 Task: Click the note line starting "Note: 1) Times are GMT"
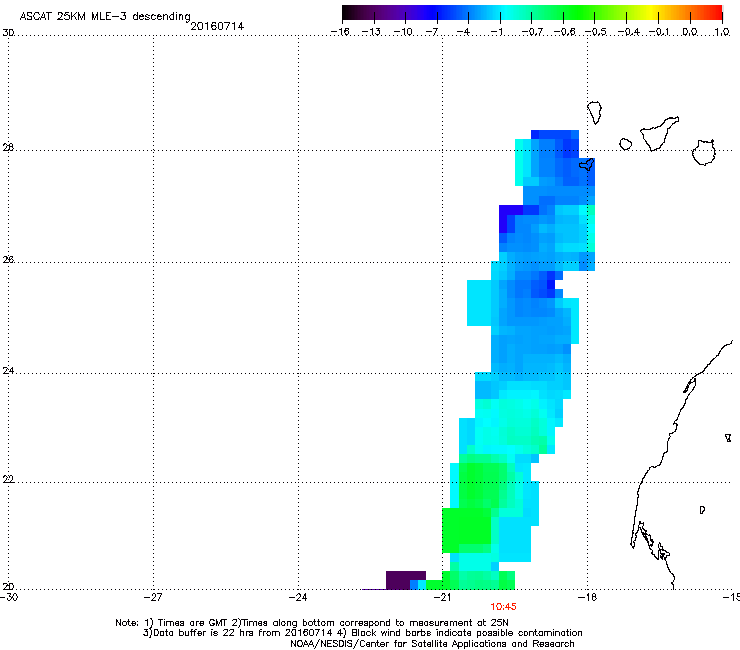pyautogui.click(x=312, y=623)
